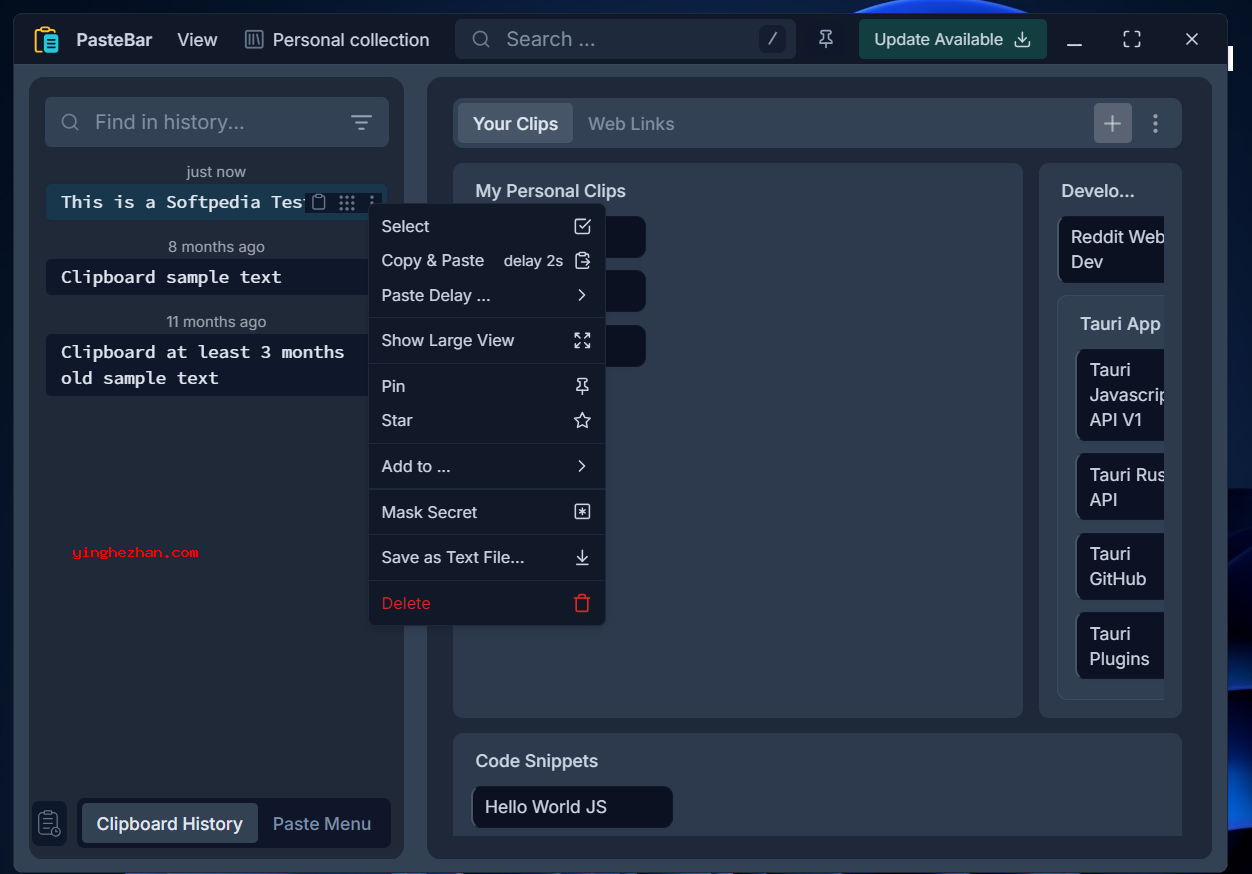Image resolution: width=1252 pixels, height=874 pixels.
Task: Focus the Find in history field
Action: point(217,122)
